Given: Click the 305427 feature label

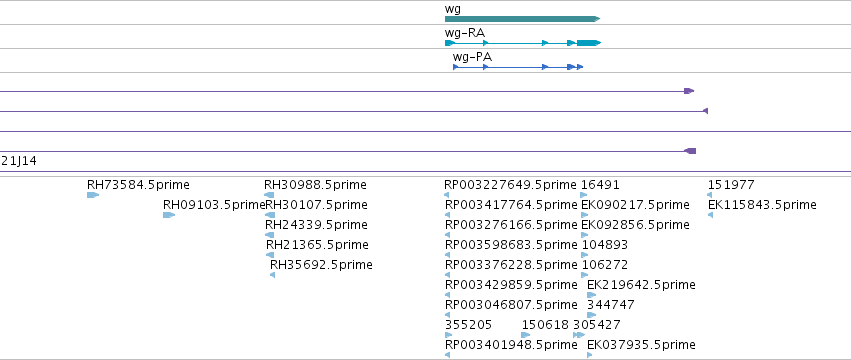Looking at the screenshot, I should pos(596,325).
